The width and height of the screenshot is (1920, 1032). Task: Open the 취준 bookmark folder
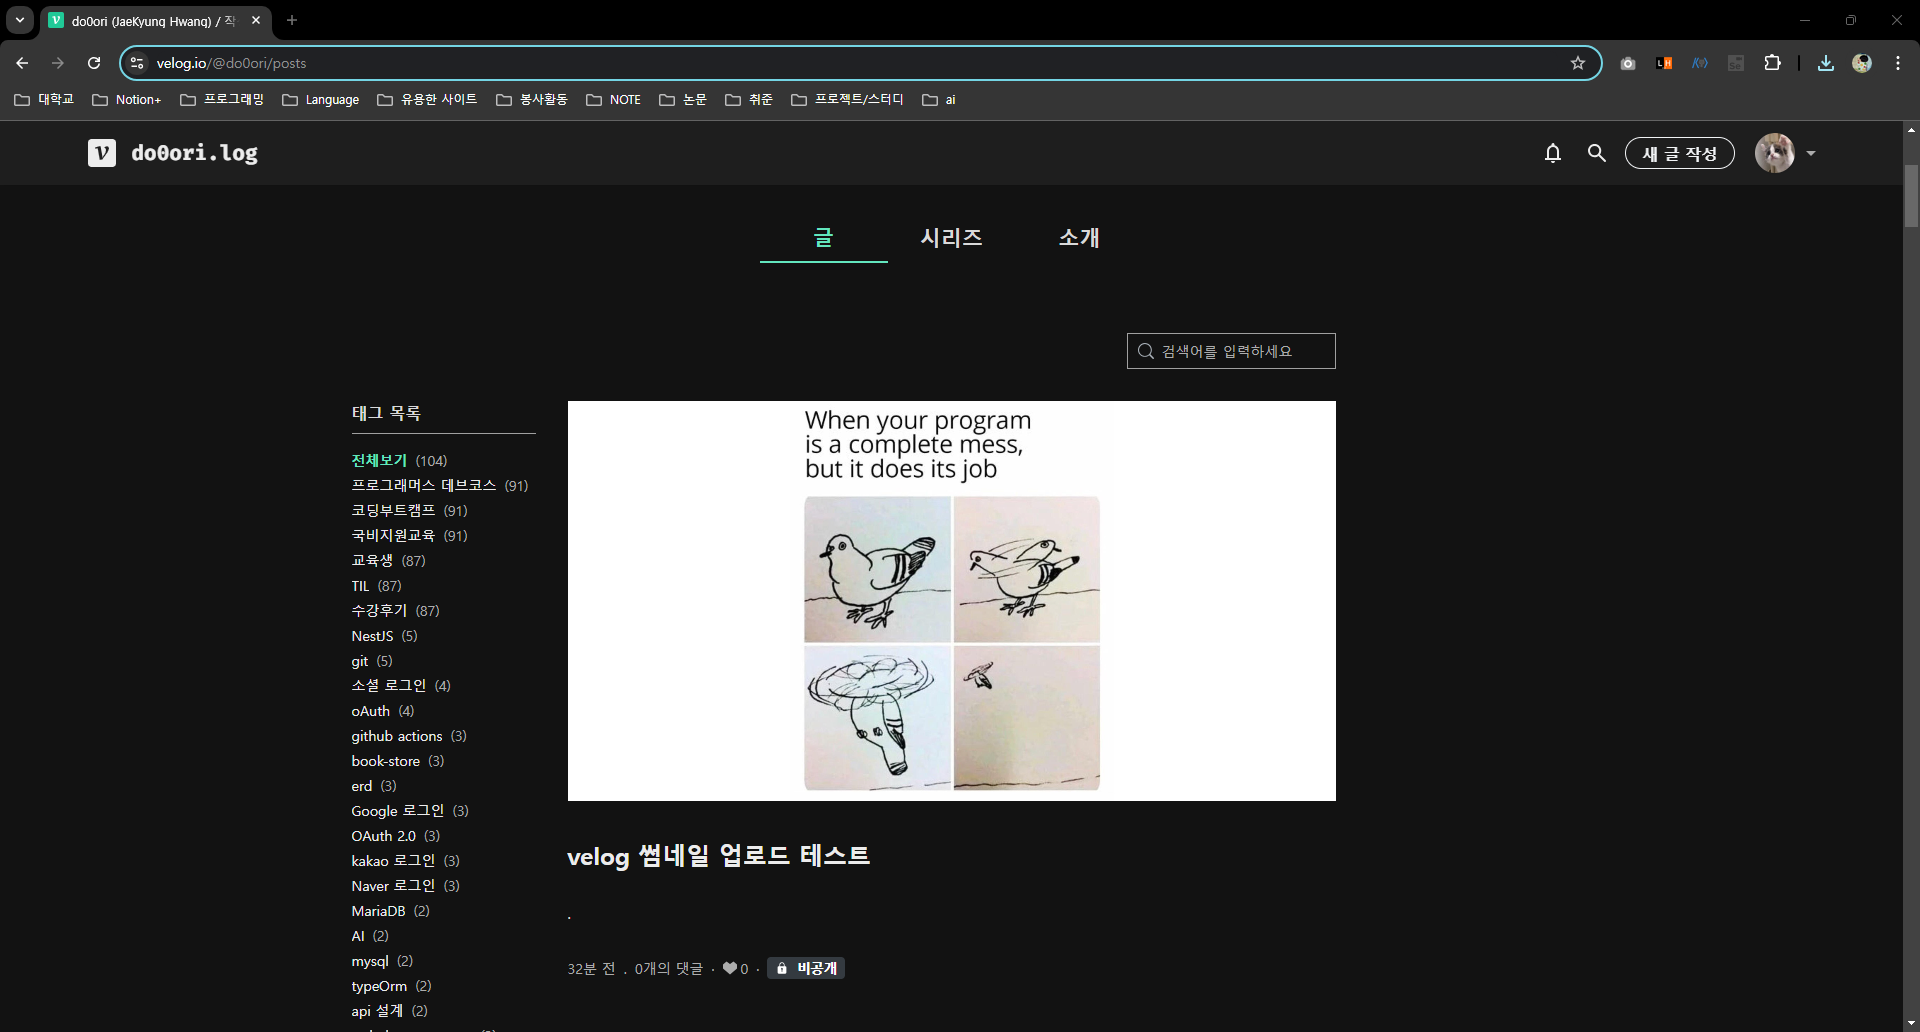click(749, 100)
